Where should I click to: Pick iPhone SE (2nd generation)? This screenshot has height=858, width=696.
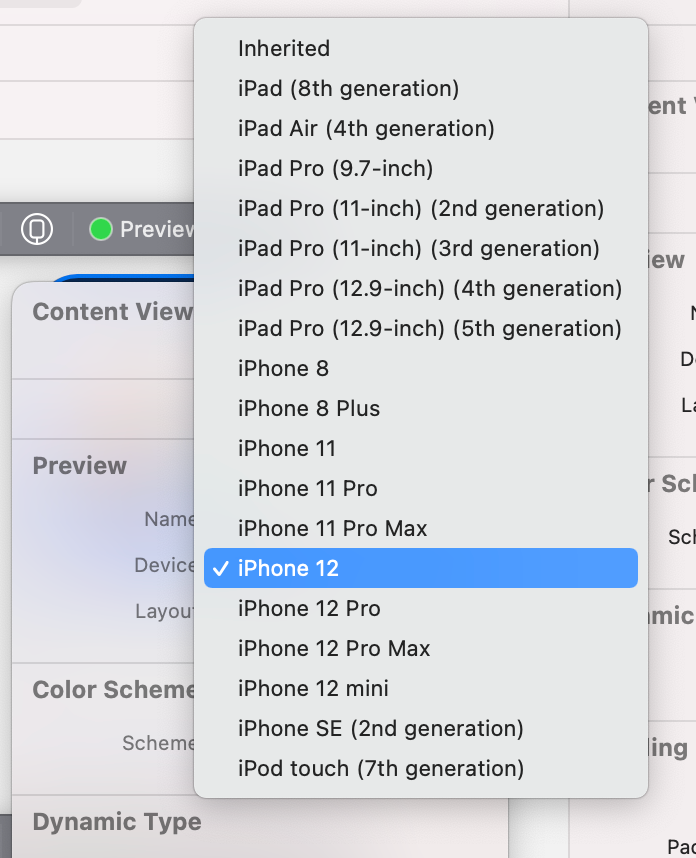tap(380, 728)
